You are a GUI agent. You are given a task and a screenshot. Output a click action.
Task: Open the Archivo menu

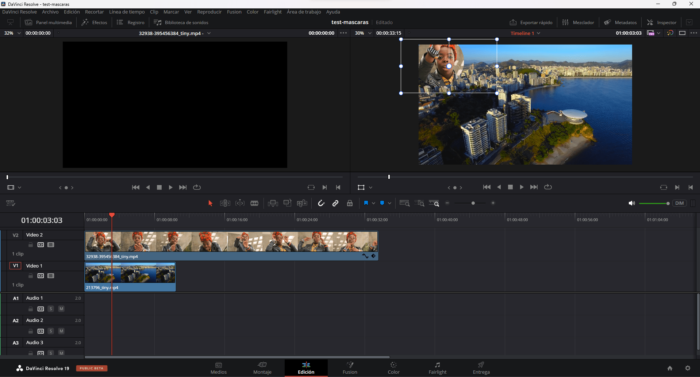click(50, 12)
